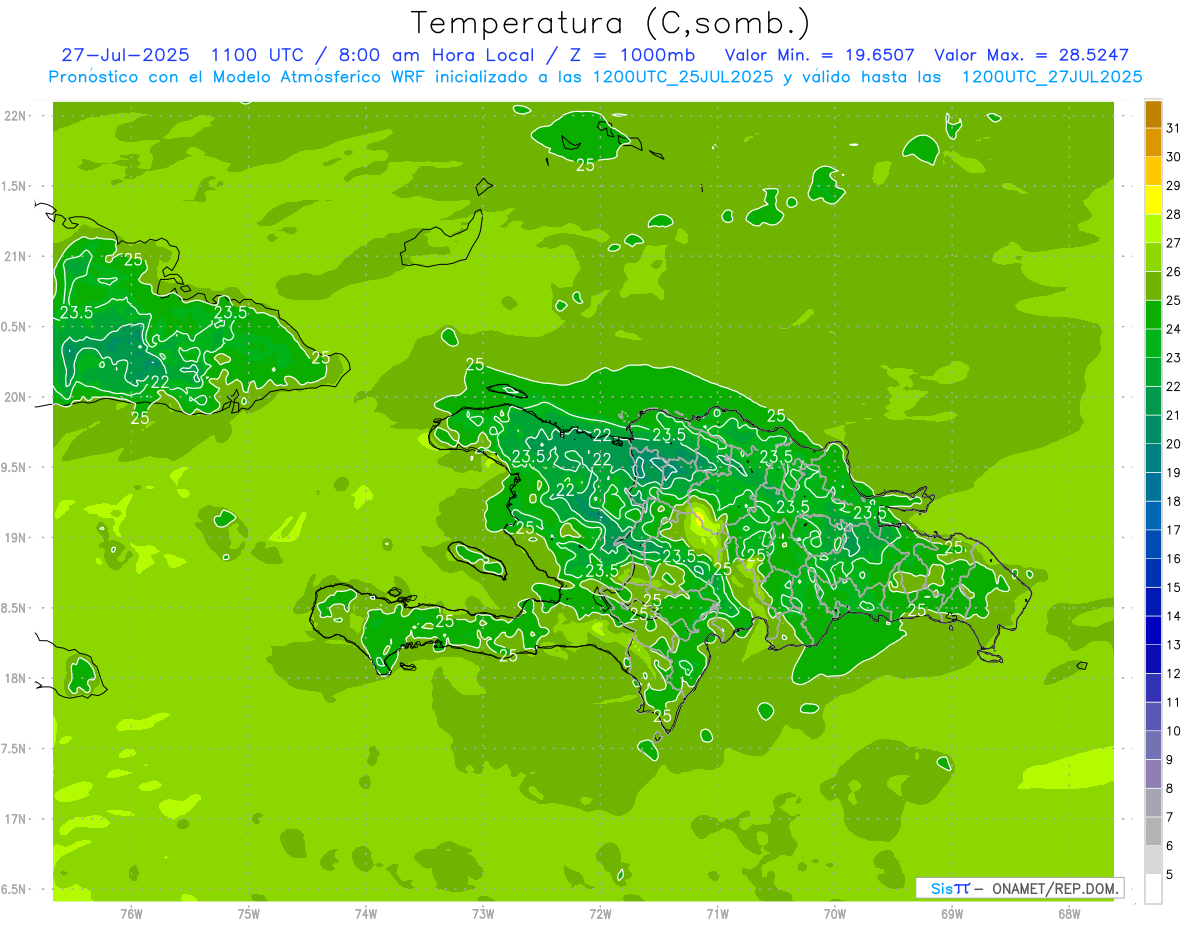Click the '17N' latitude axis label
The image size is (1200, 927).
[x=17, y=819]
